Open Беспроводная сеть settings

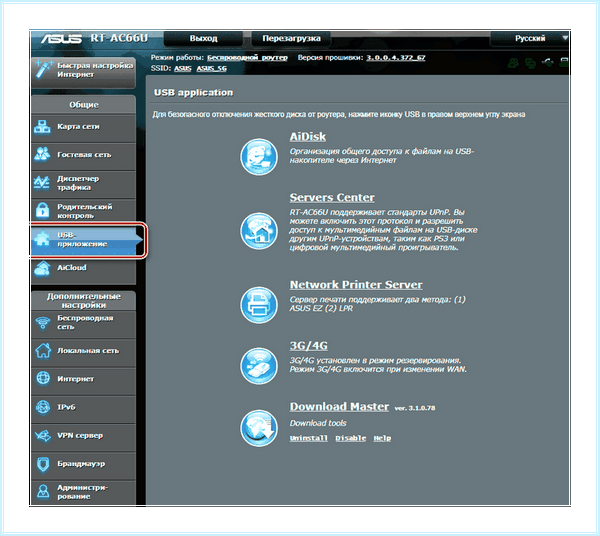coord(83,323)
